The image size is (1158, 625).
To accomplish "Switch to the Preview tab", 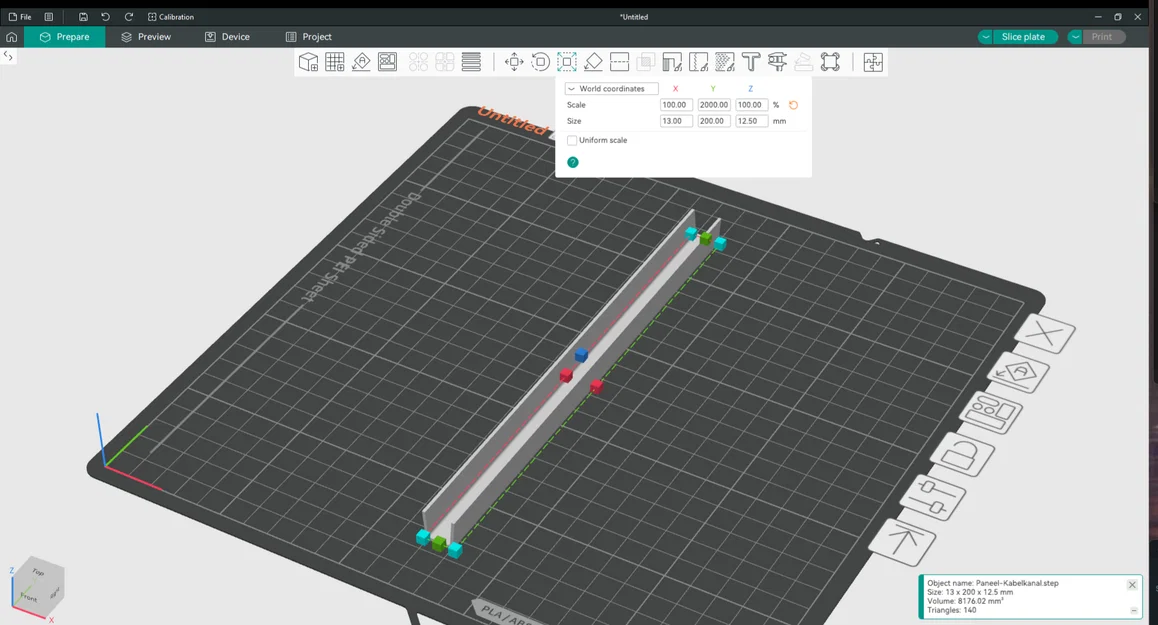I will click(146, 37).
